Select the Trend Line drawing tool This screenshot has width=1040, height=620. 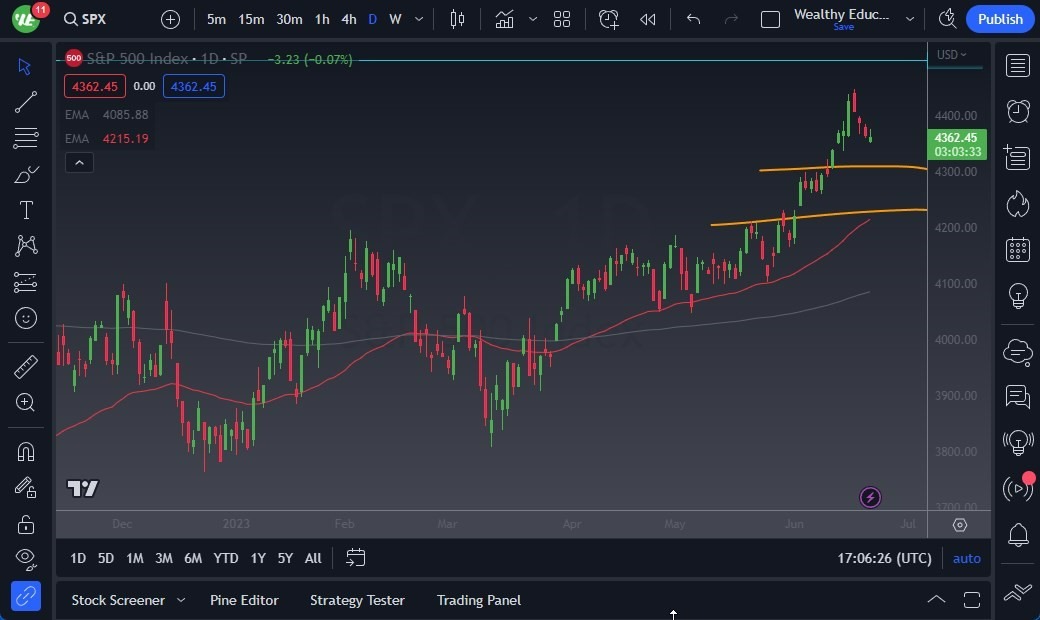(26, 102)
